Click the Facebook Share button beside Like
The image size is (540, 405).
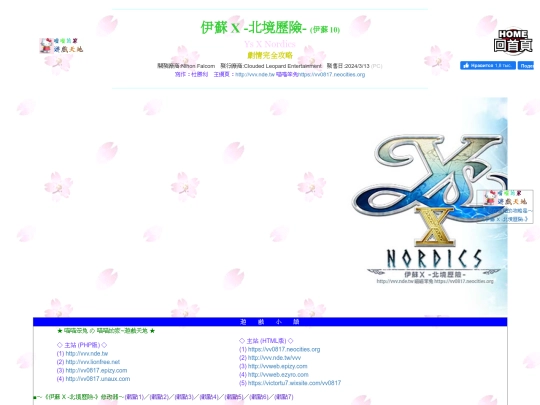point(526,65)
